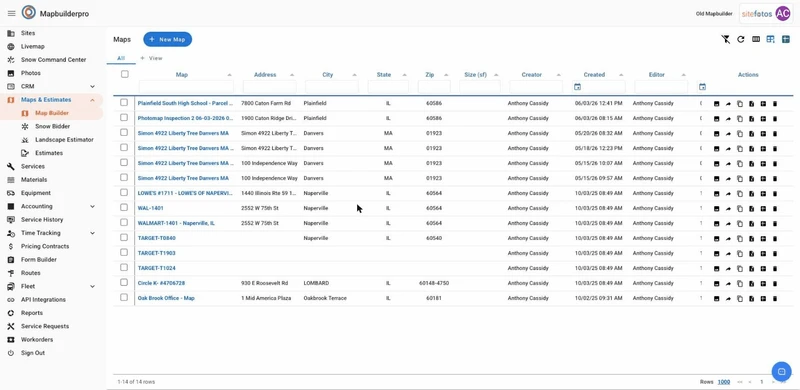
Task: Click the save icon in WAL-1401 row
Action: coord(716,209)
